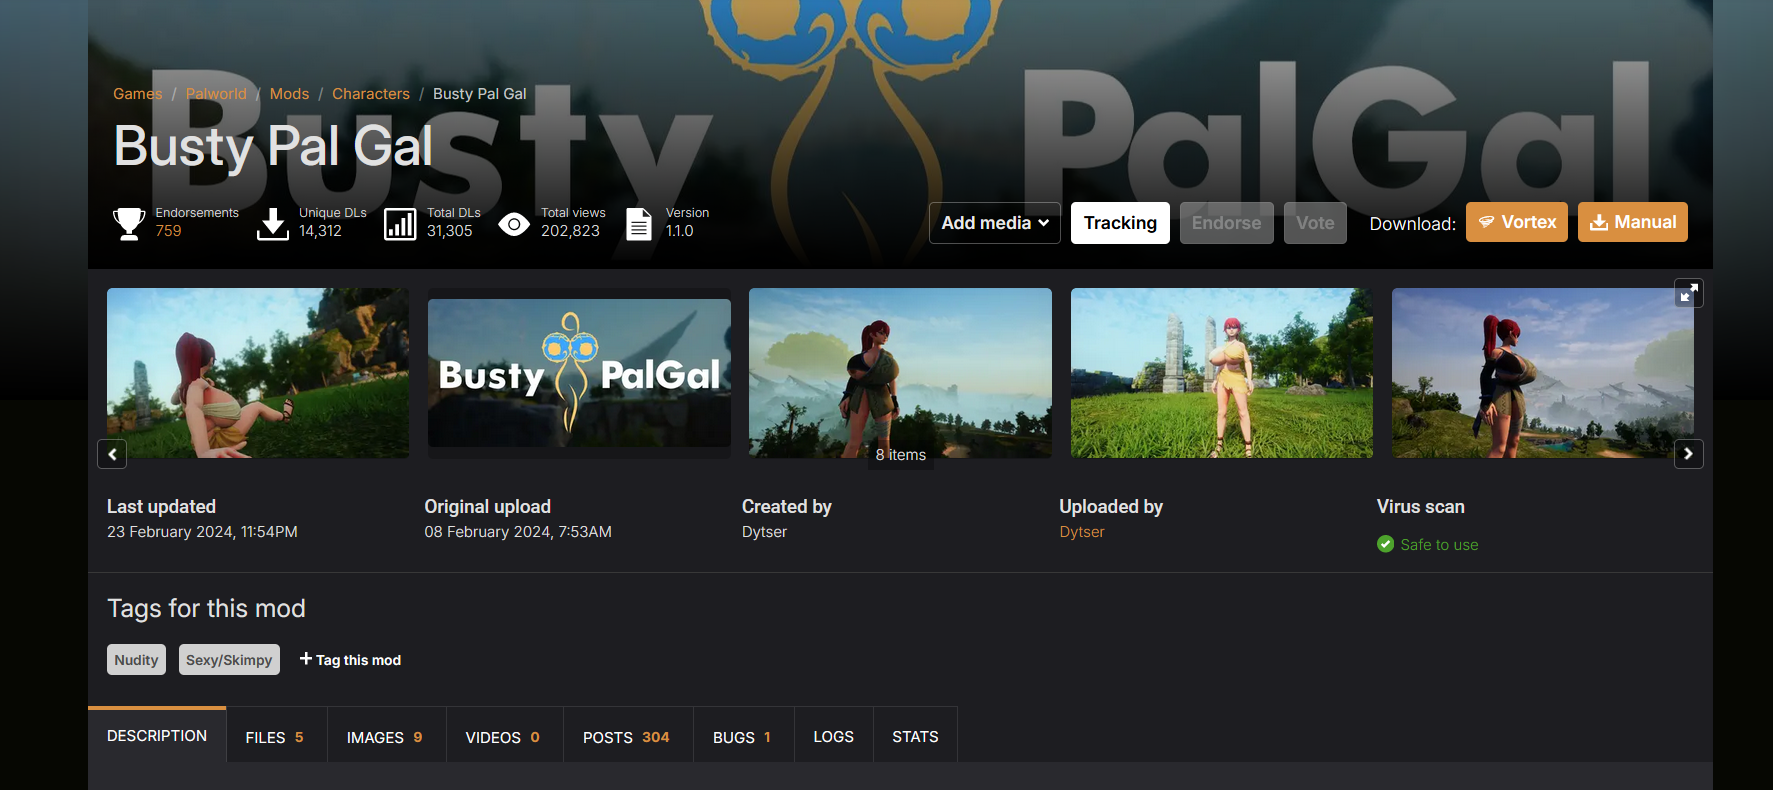
Task: Click the Tags for this mod heading
Action: [x=206, y=608]
